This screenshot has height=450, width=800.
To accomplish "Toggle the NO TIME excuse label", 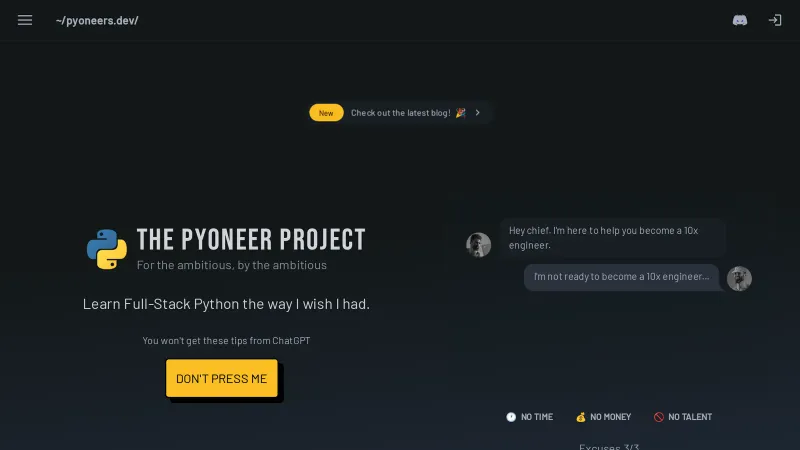I will pos(537,417).
